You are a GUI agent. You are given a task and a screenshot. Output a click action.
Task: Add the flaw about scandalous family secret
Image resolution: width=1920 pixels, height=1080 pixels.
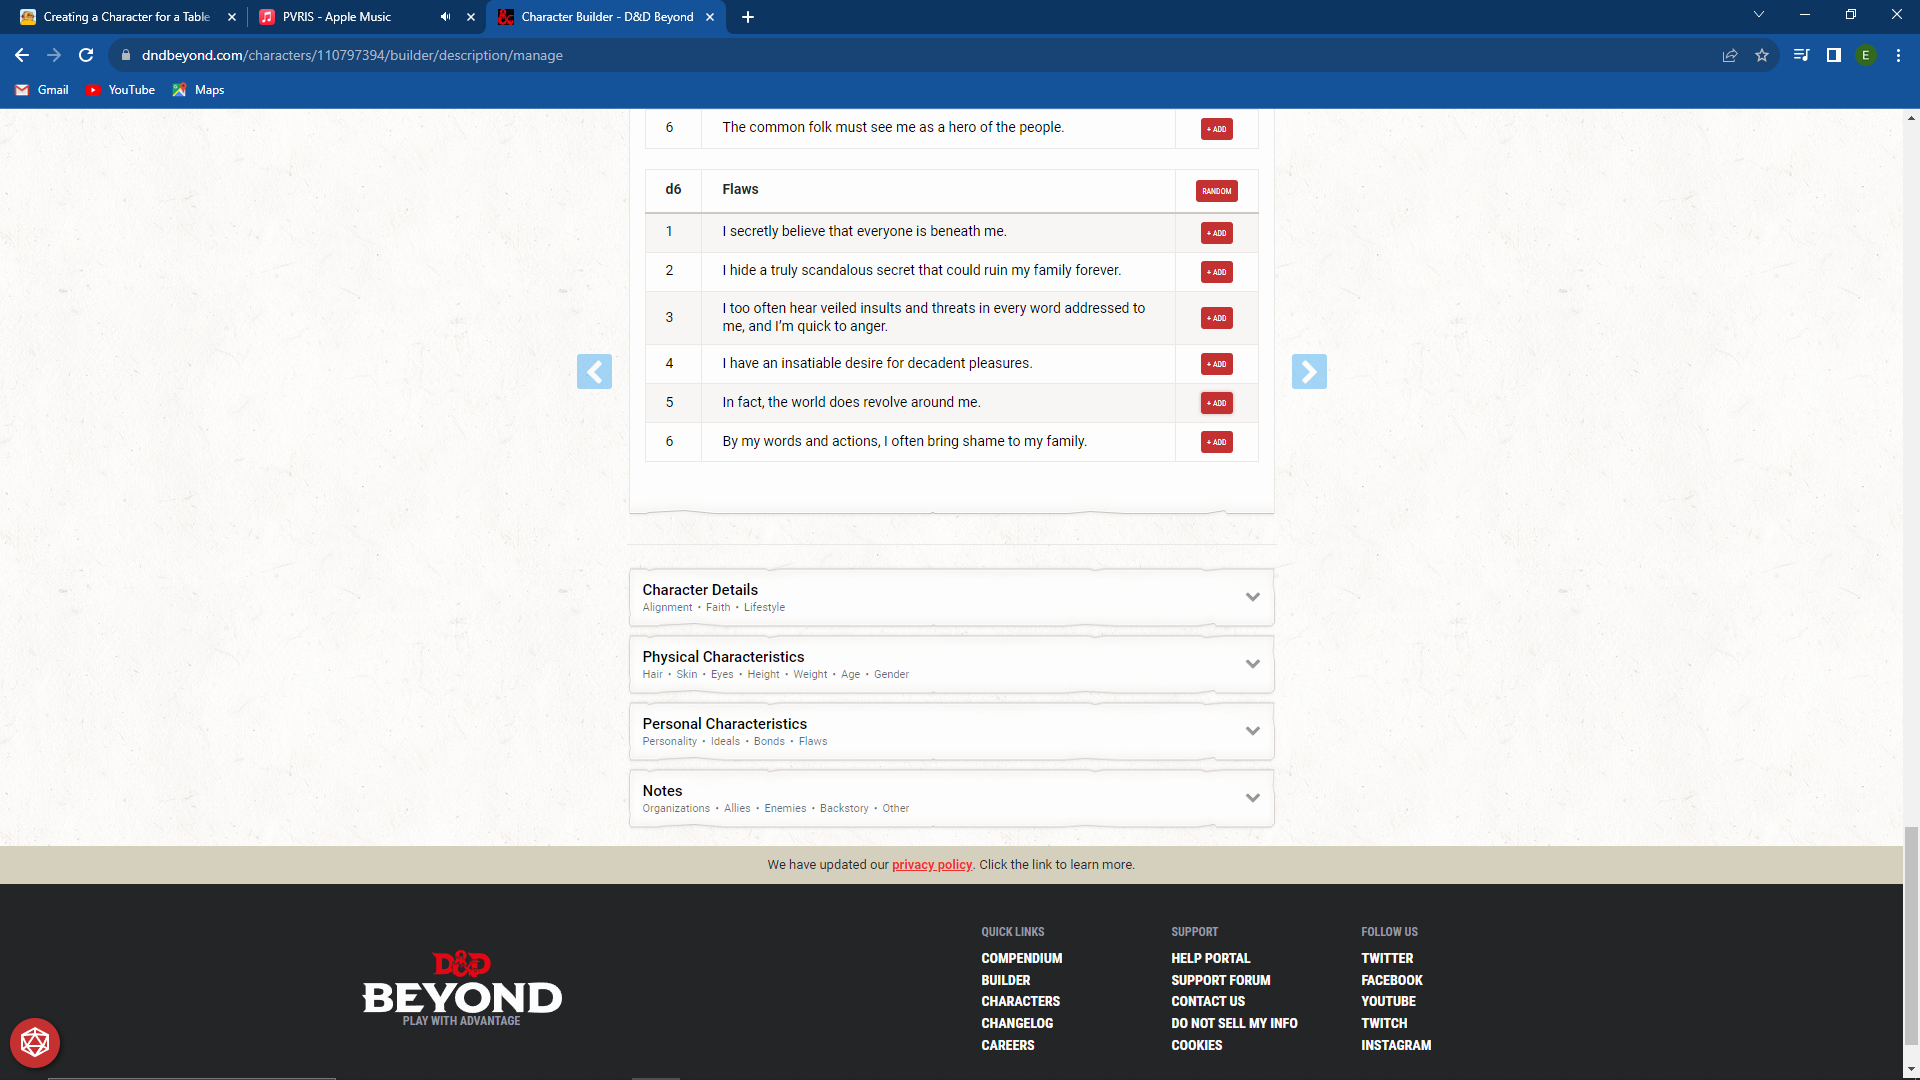point(1216,271)
